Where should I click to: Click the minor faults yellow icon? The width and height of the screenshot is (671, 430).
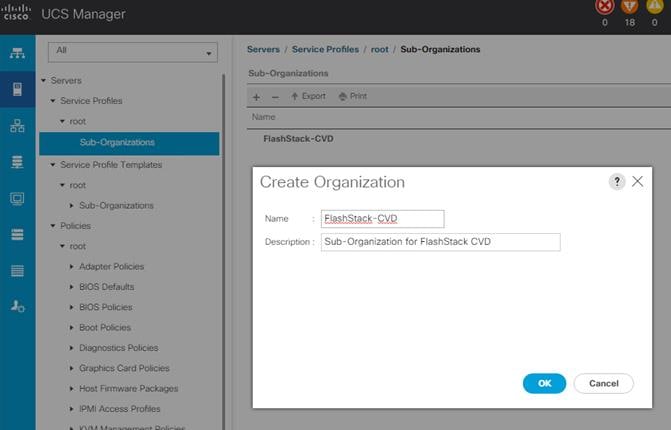(654, 6)
